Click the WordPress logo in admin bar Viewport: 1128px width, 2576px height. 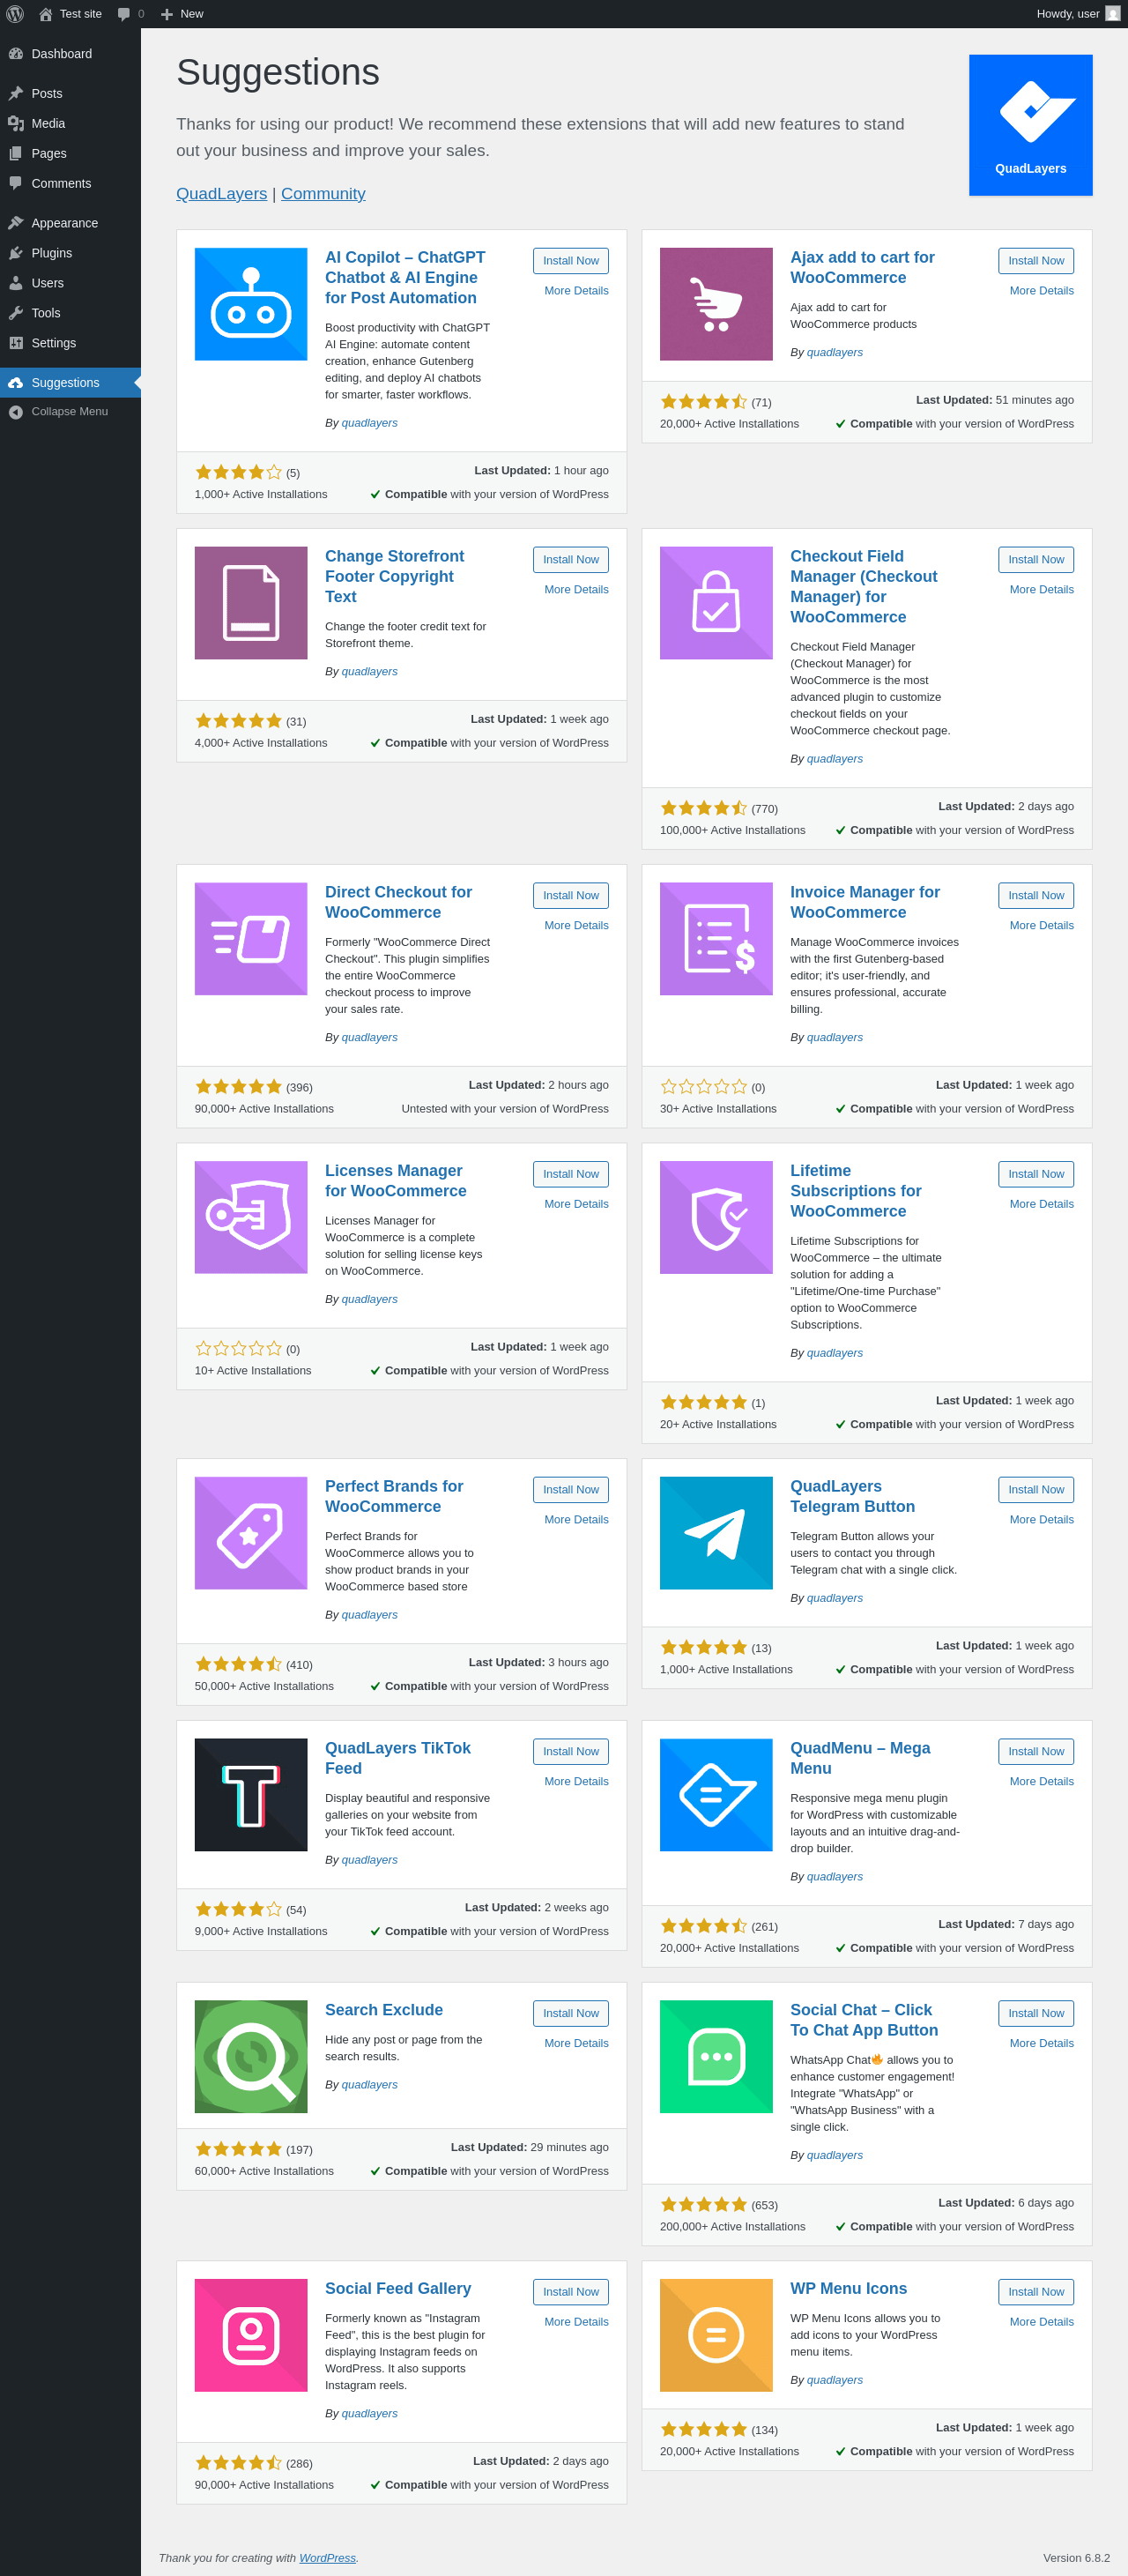click(x=15, y=14)
